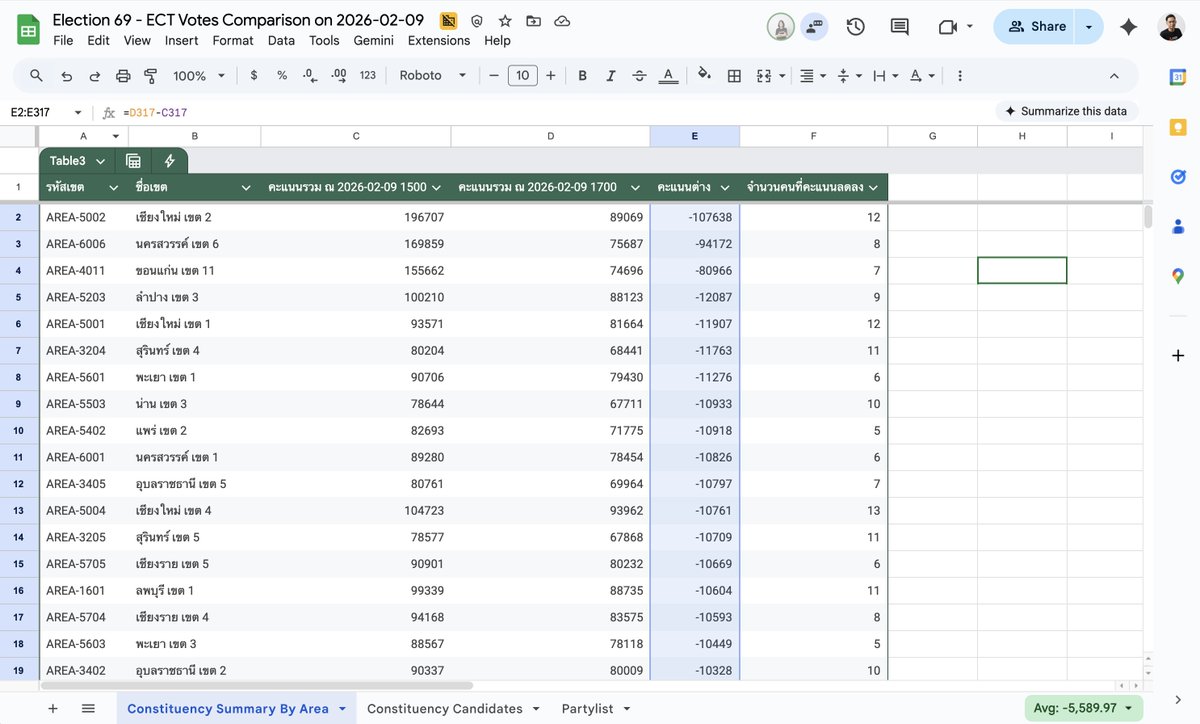
Task: Open text wrapping dropdown
Action: click(885, 75)
